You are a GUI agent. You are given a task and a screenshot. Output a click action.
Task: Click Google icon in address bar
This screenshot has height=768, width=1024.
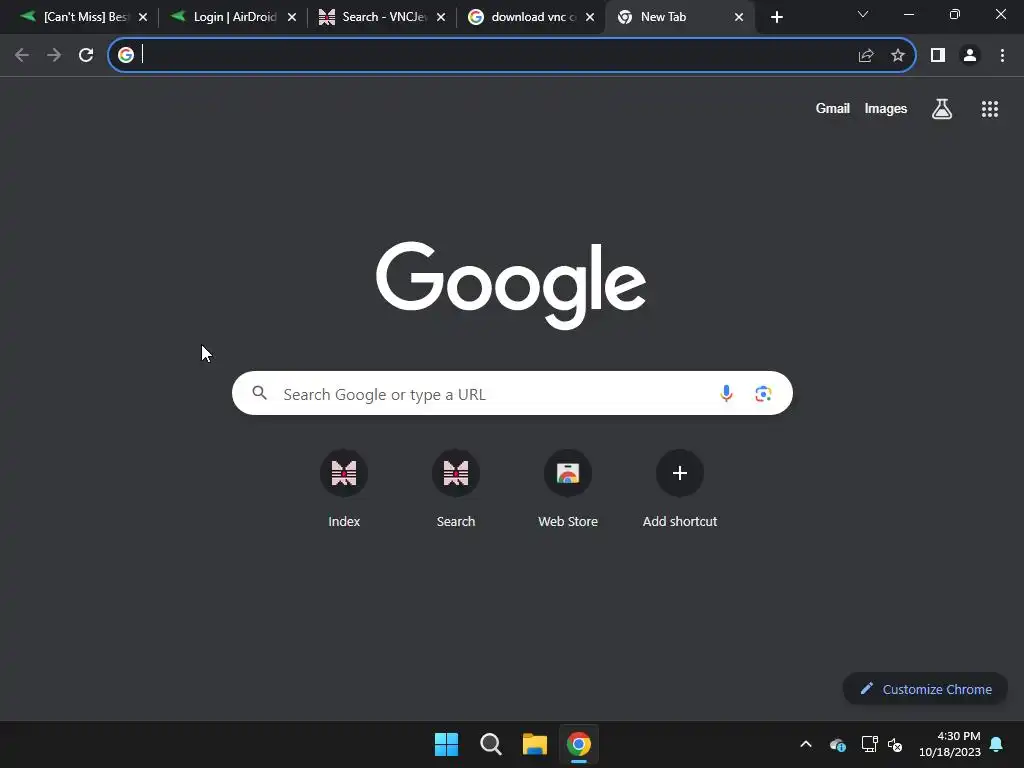pos(126,56)
